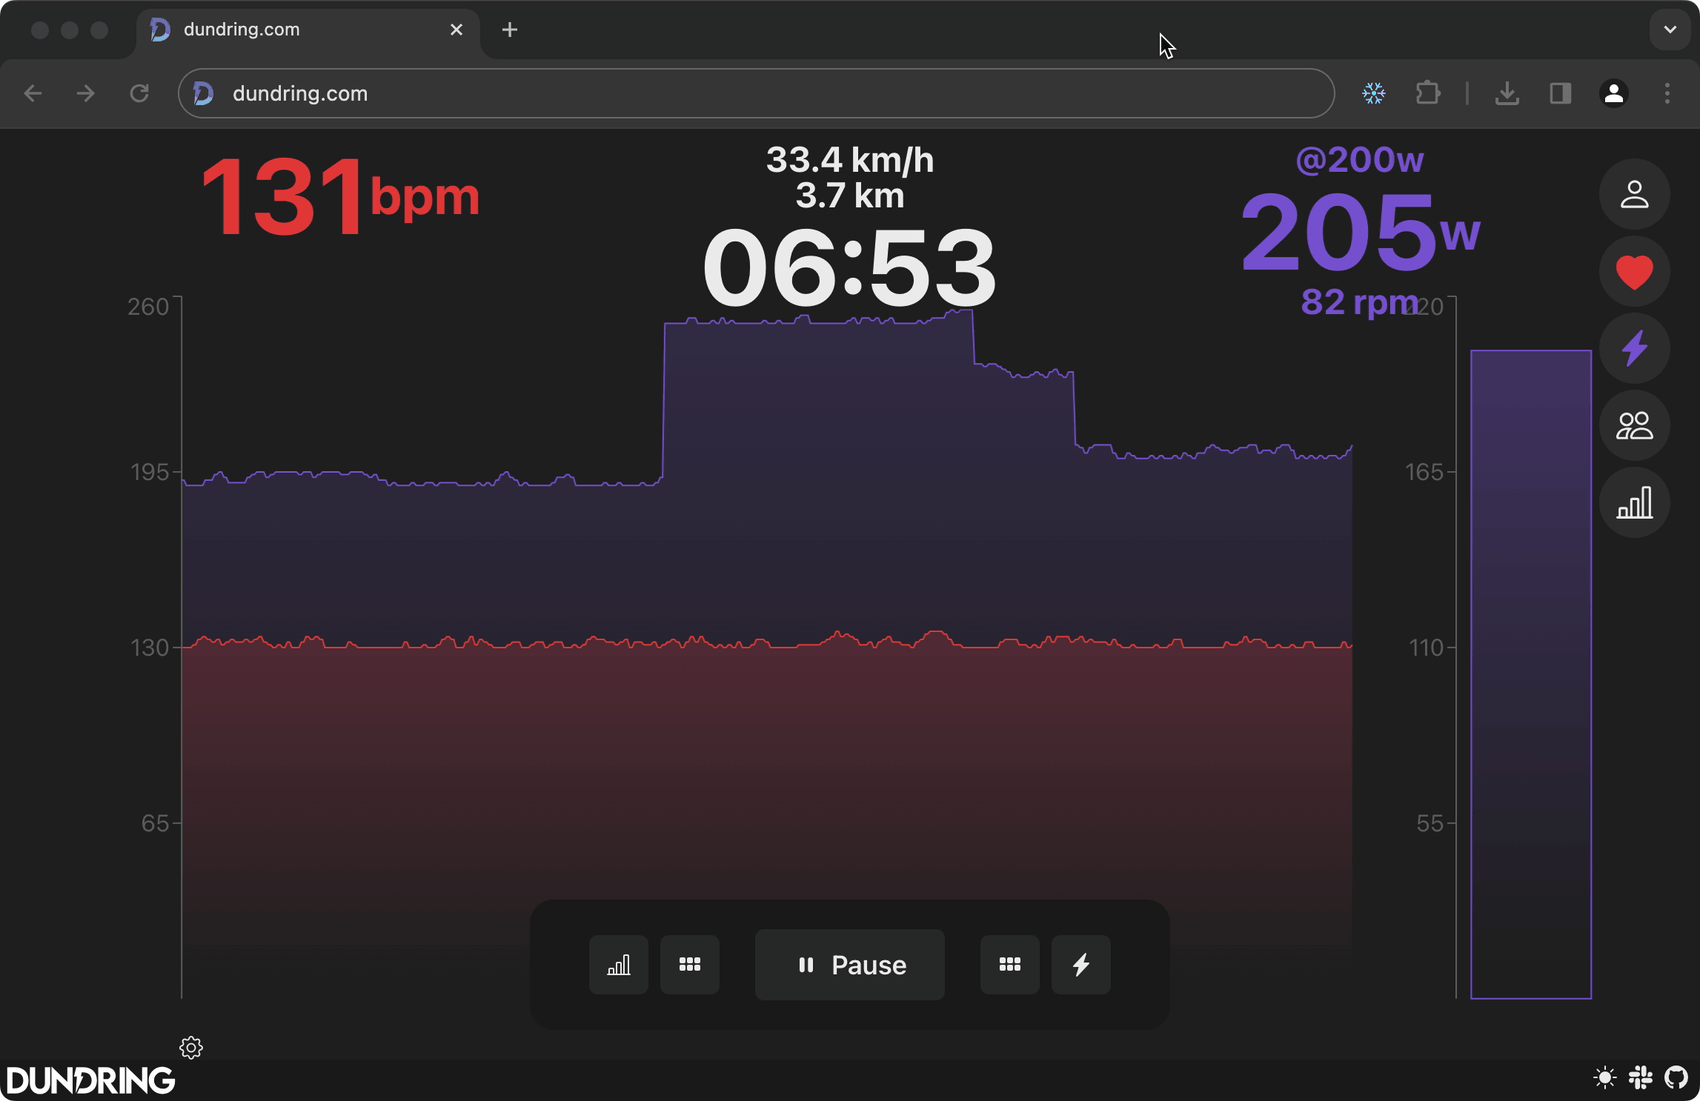This screenshot has height=1101, width=1700.
Task: Focus the dundring.com address bar
Action: pyautogui.click(x=756, y=93)
